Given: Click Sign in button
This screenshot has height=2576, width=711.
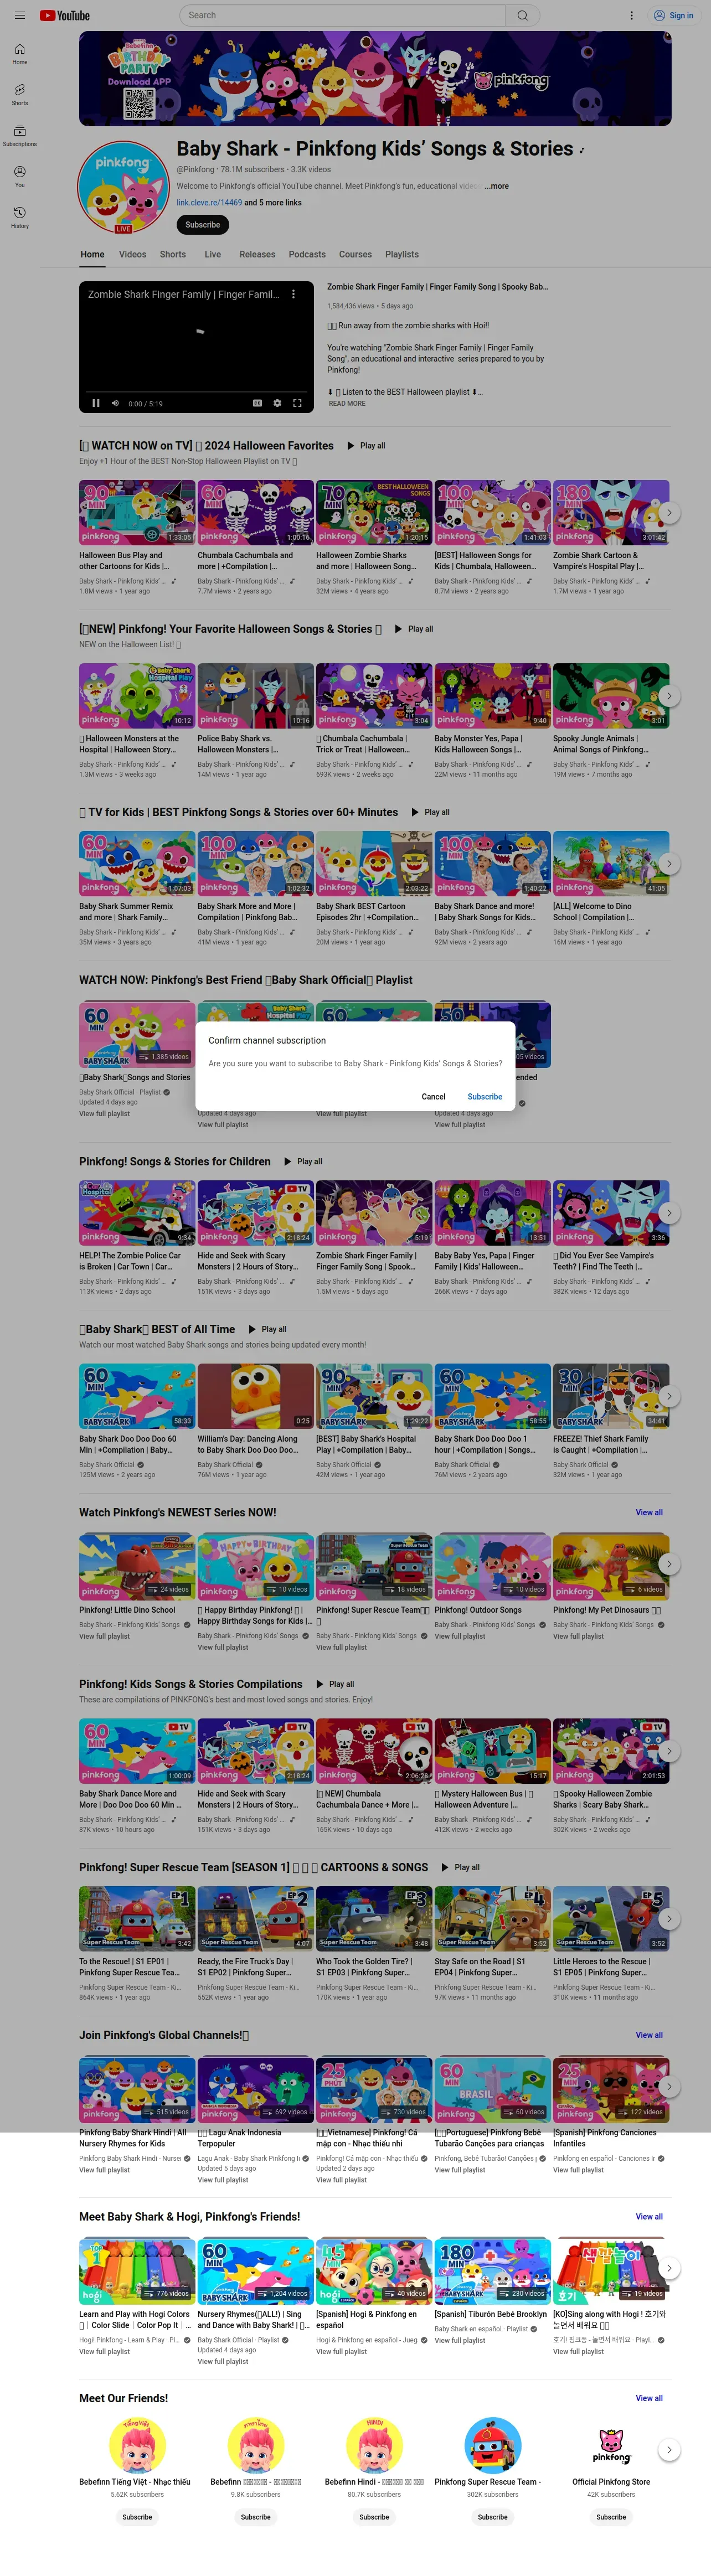Looking at the screenshot, I should tap(673, 15).
